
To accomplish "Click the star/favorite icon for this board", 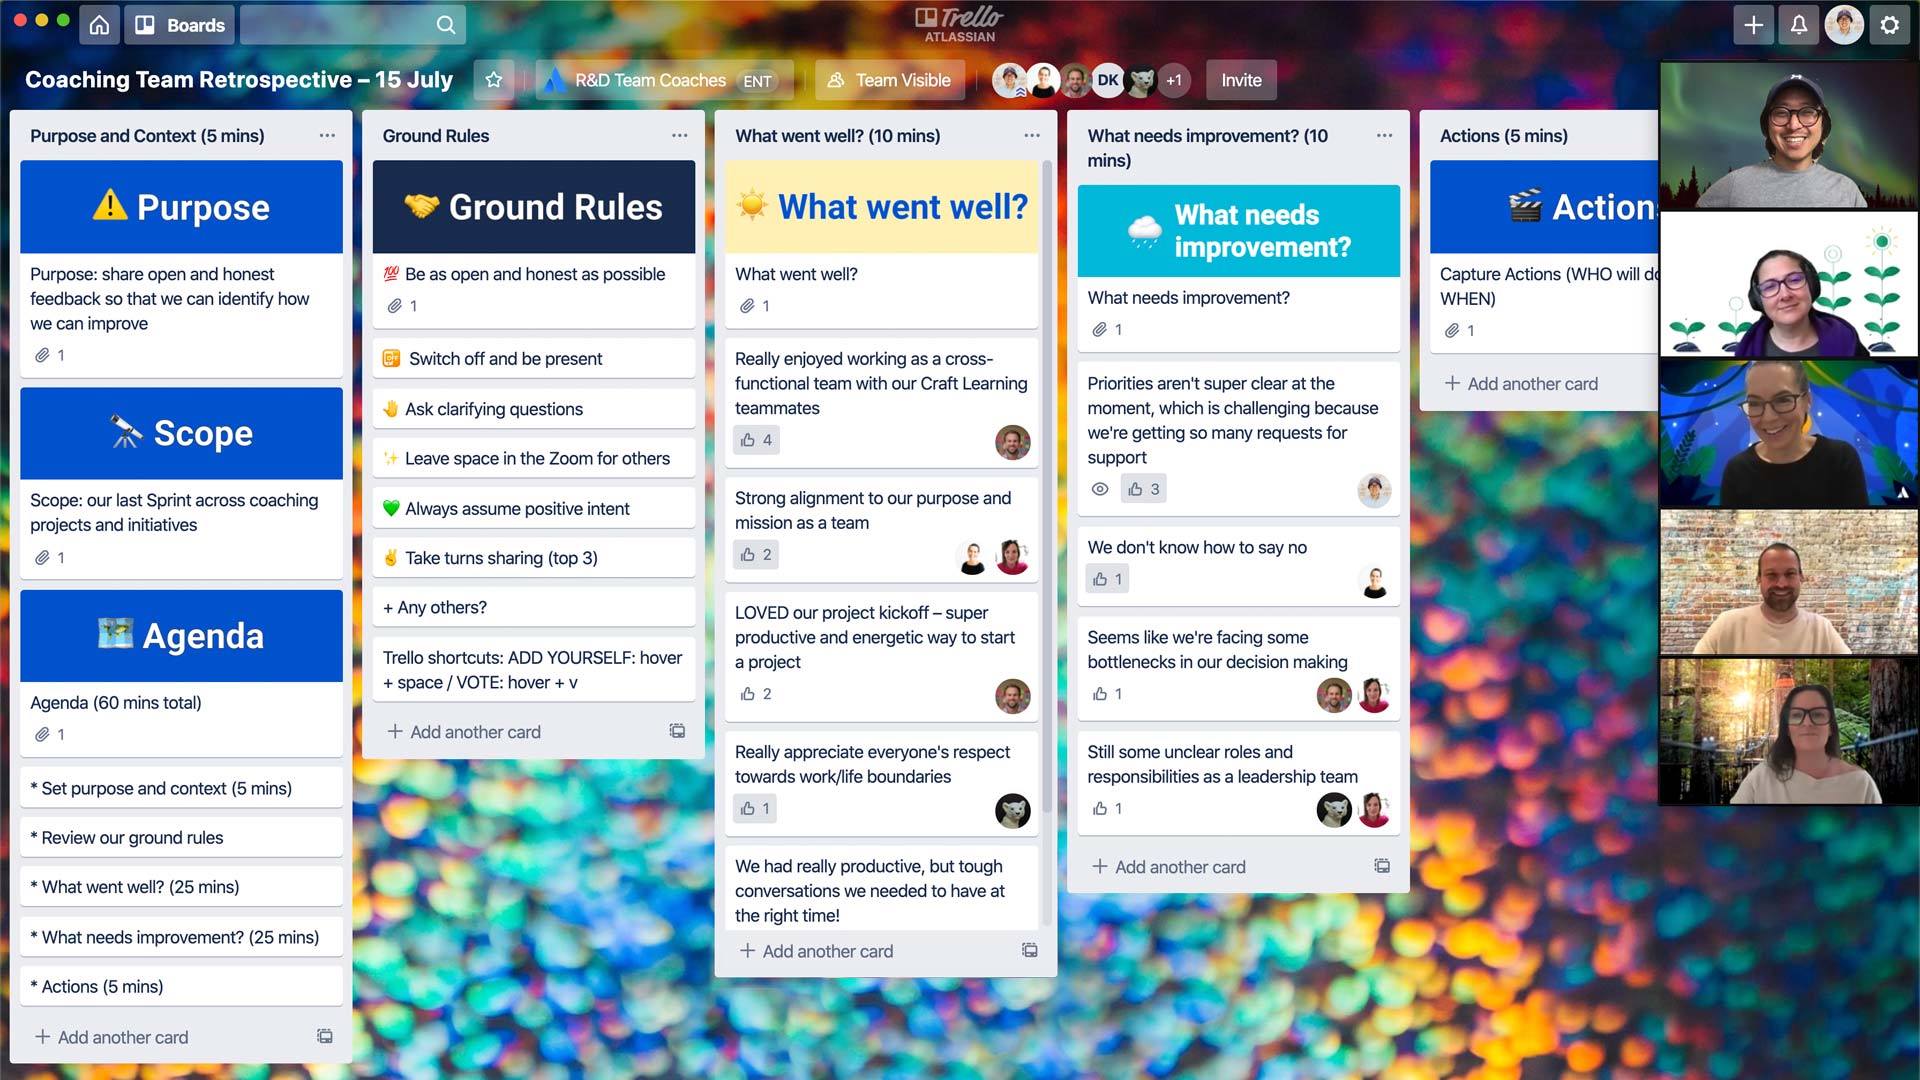I will tap(493, 80).
